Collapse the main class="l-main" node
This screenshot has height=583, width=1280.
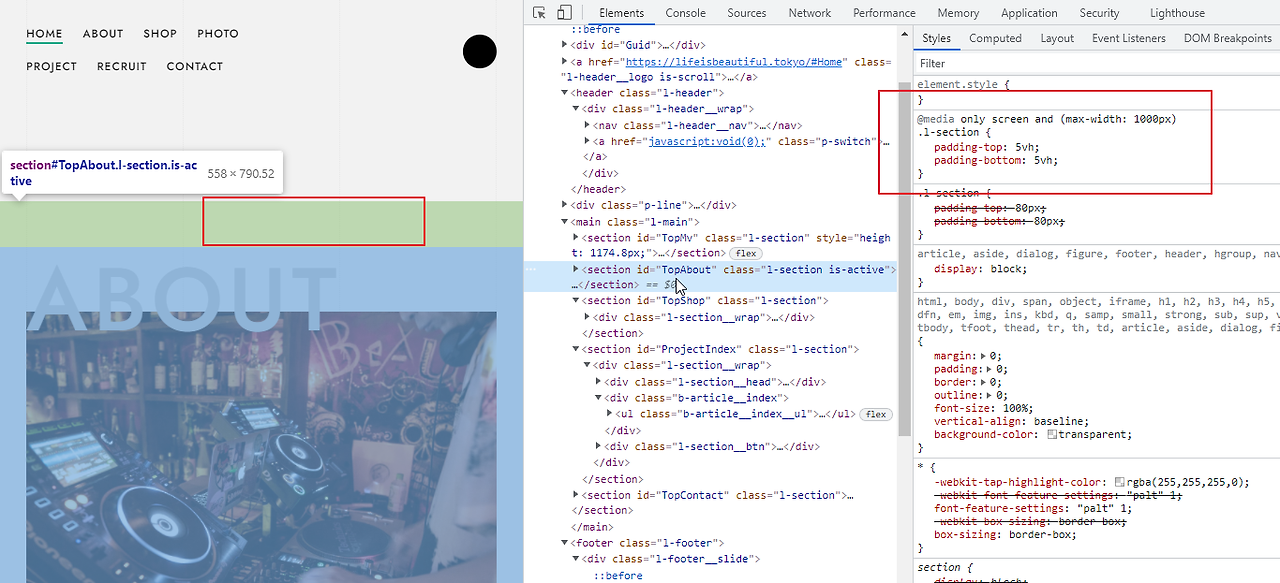(564, 222)
